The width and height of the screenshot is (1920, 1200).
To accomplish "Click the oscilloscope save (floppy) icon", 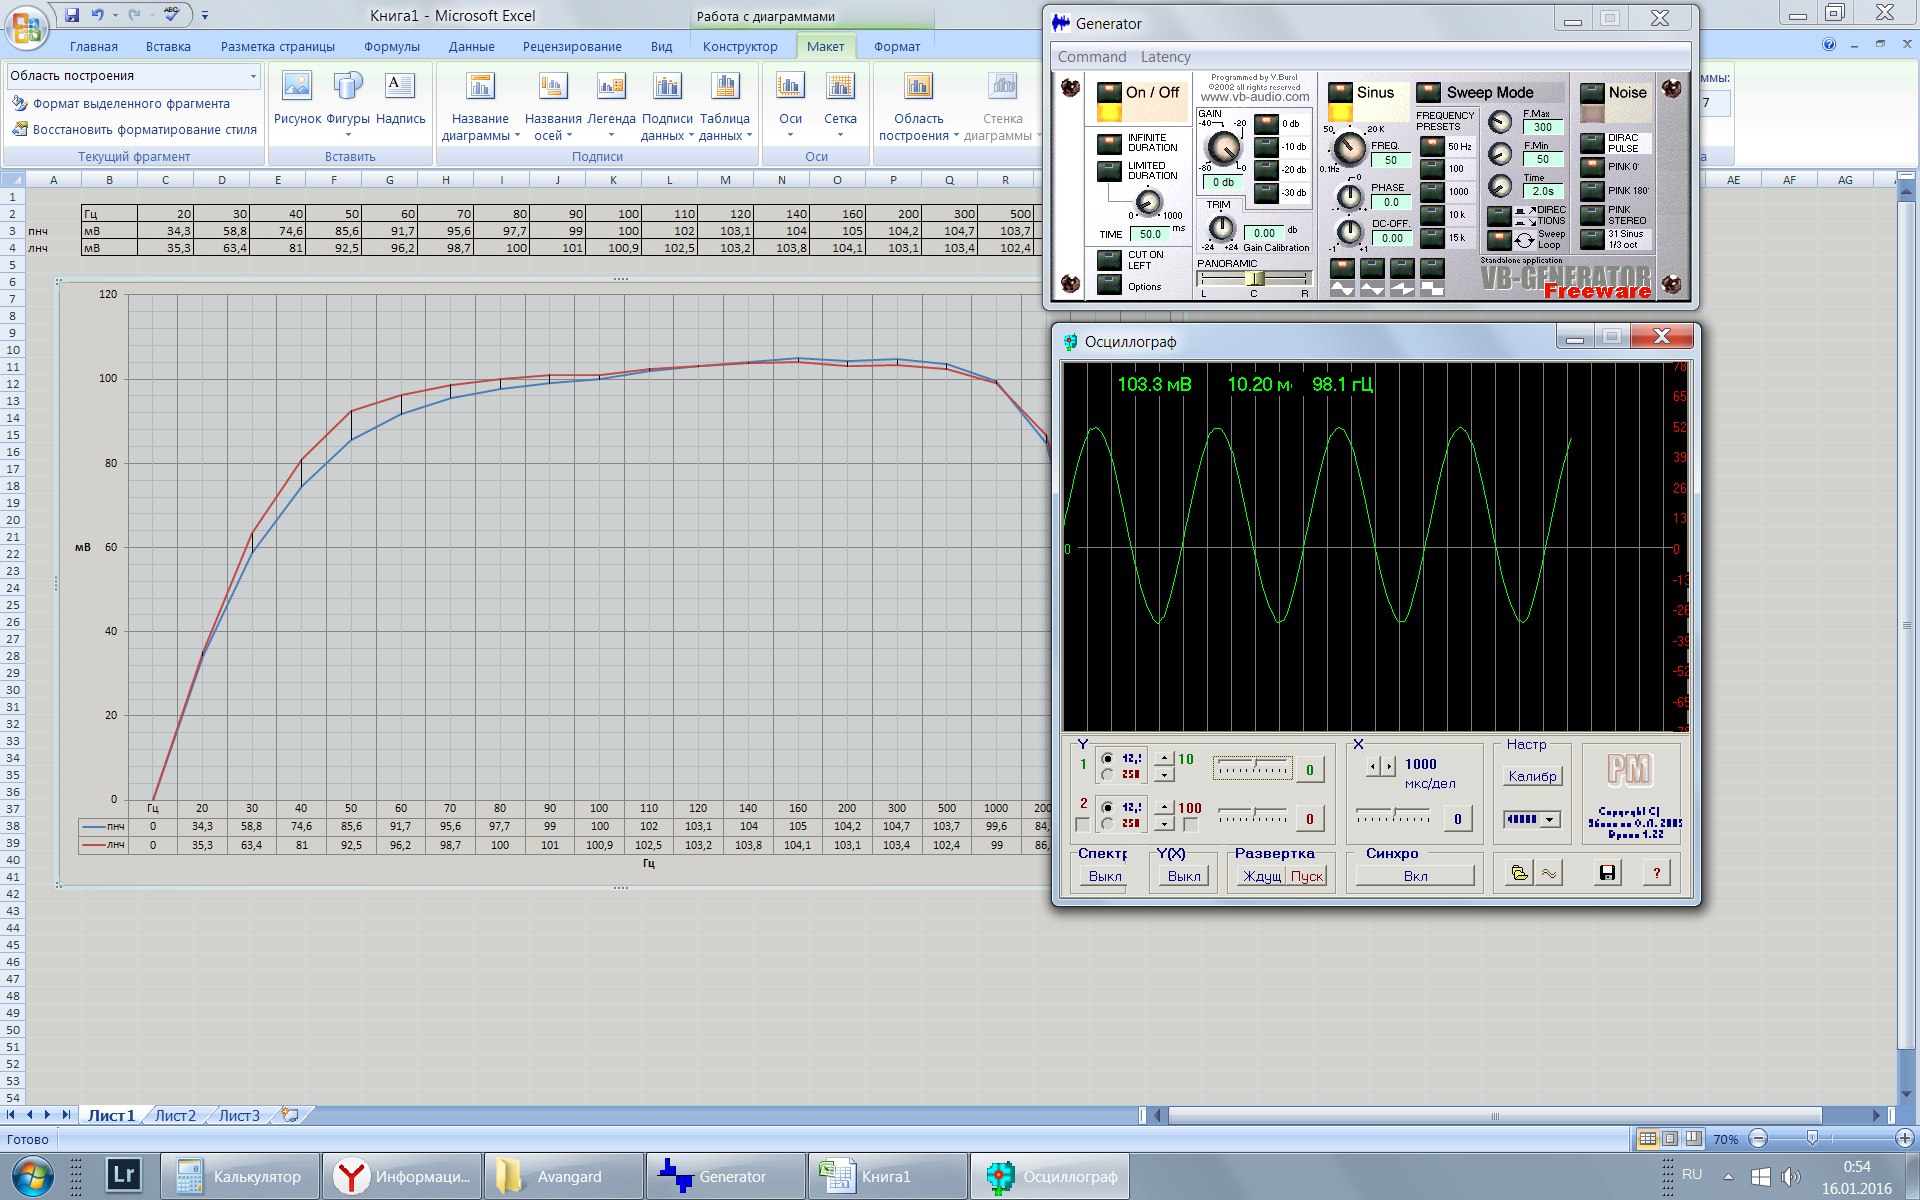I will click(x=1607, y=873).
